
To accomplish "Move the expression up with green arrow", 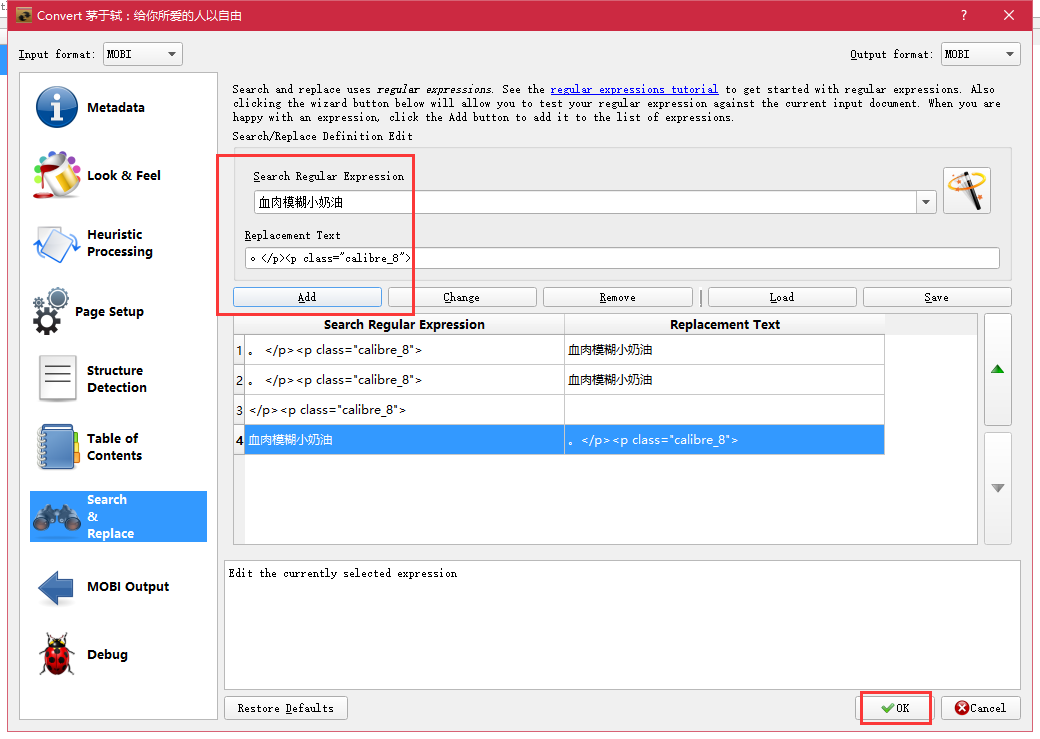I will [997, 369].
